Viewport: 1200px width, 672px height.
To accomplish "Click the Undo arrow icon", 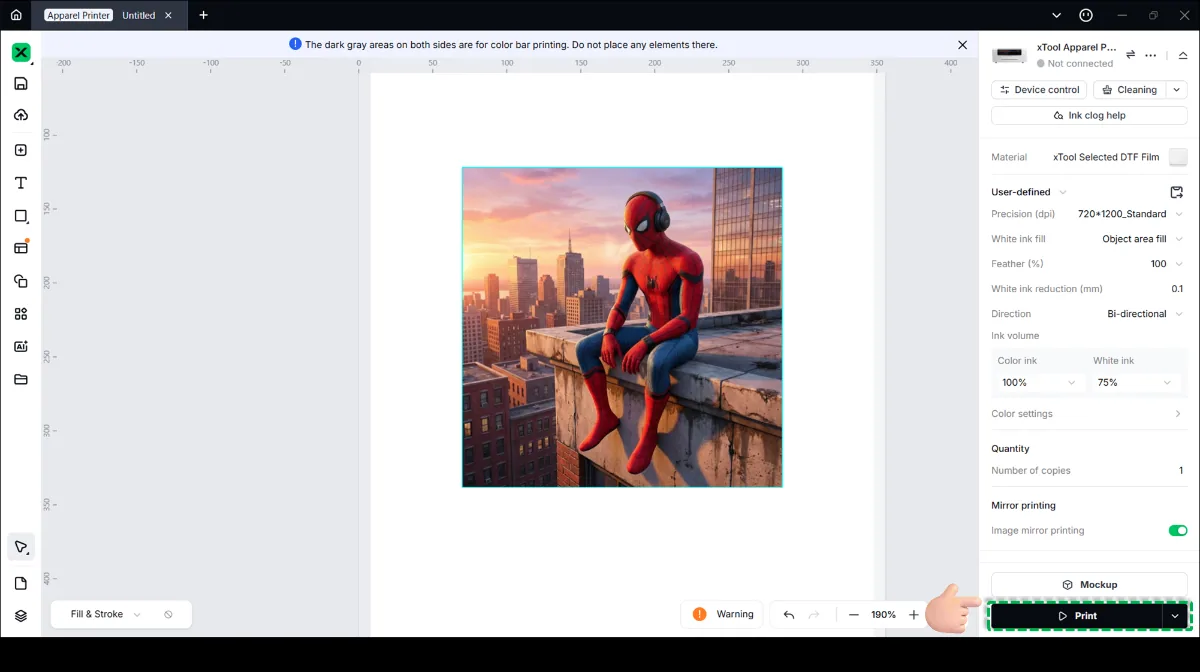I will pyautogui.click(x=789, y=615).
